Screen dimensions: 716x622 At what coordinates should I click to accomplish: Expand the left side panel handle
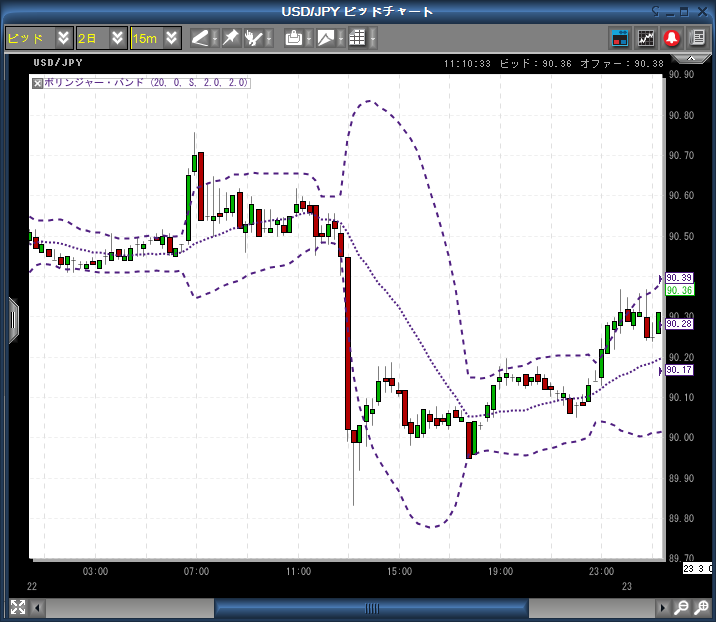pos(13,319)
